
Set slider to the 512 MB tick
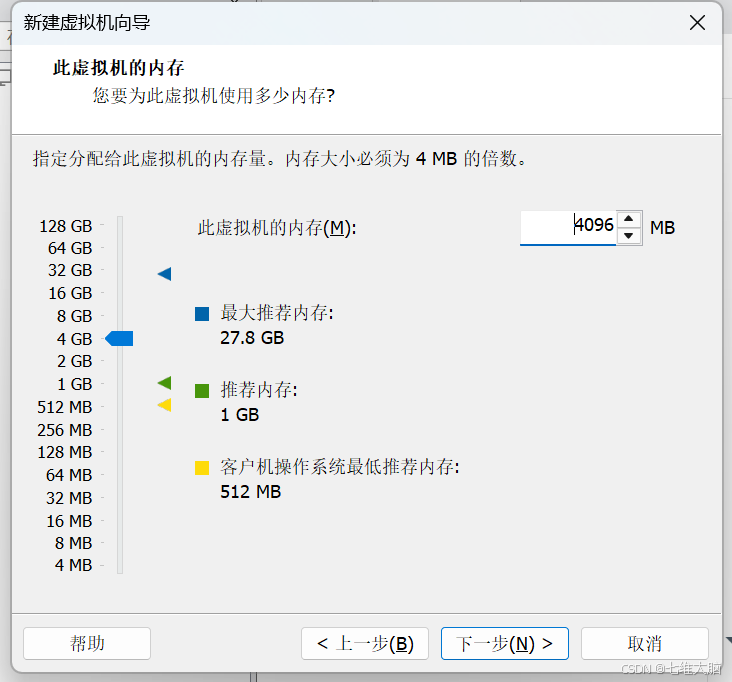click(x=120, y=407)
